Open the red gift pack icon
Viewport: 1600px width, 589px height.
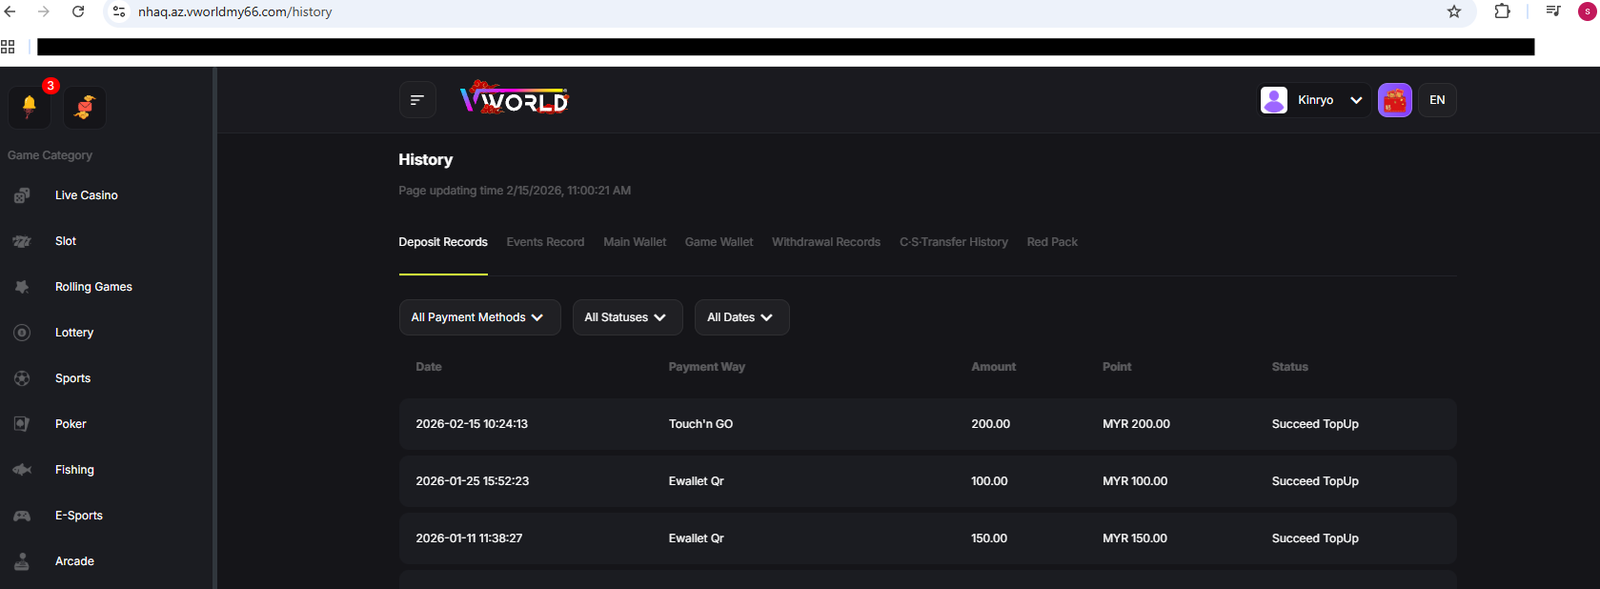1394,100
